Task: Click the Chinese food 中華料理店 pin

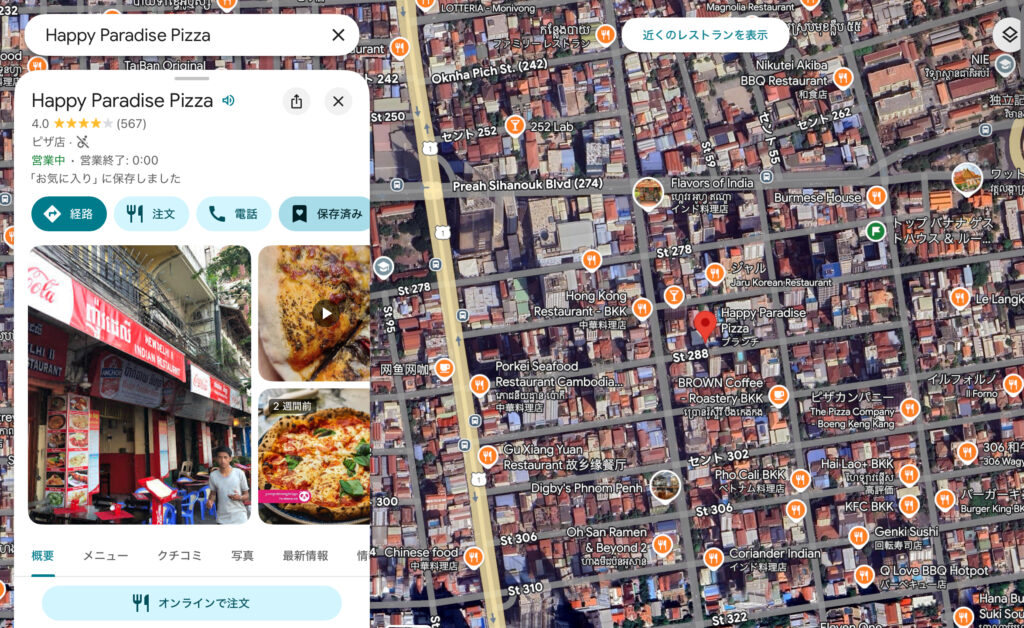Action: click(x=473, y=557)
